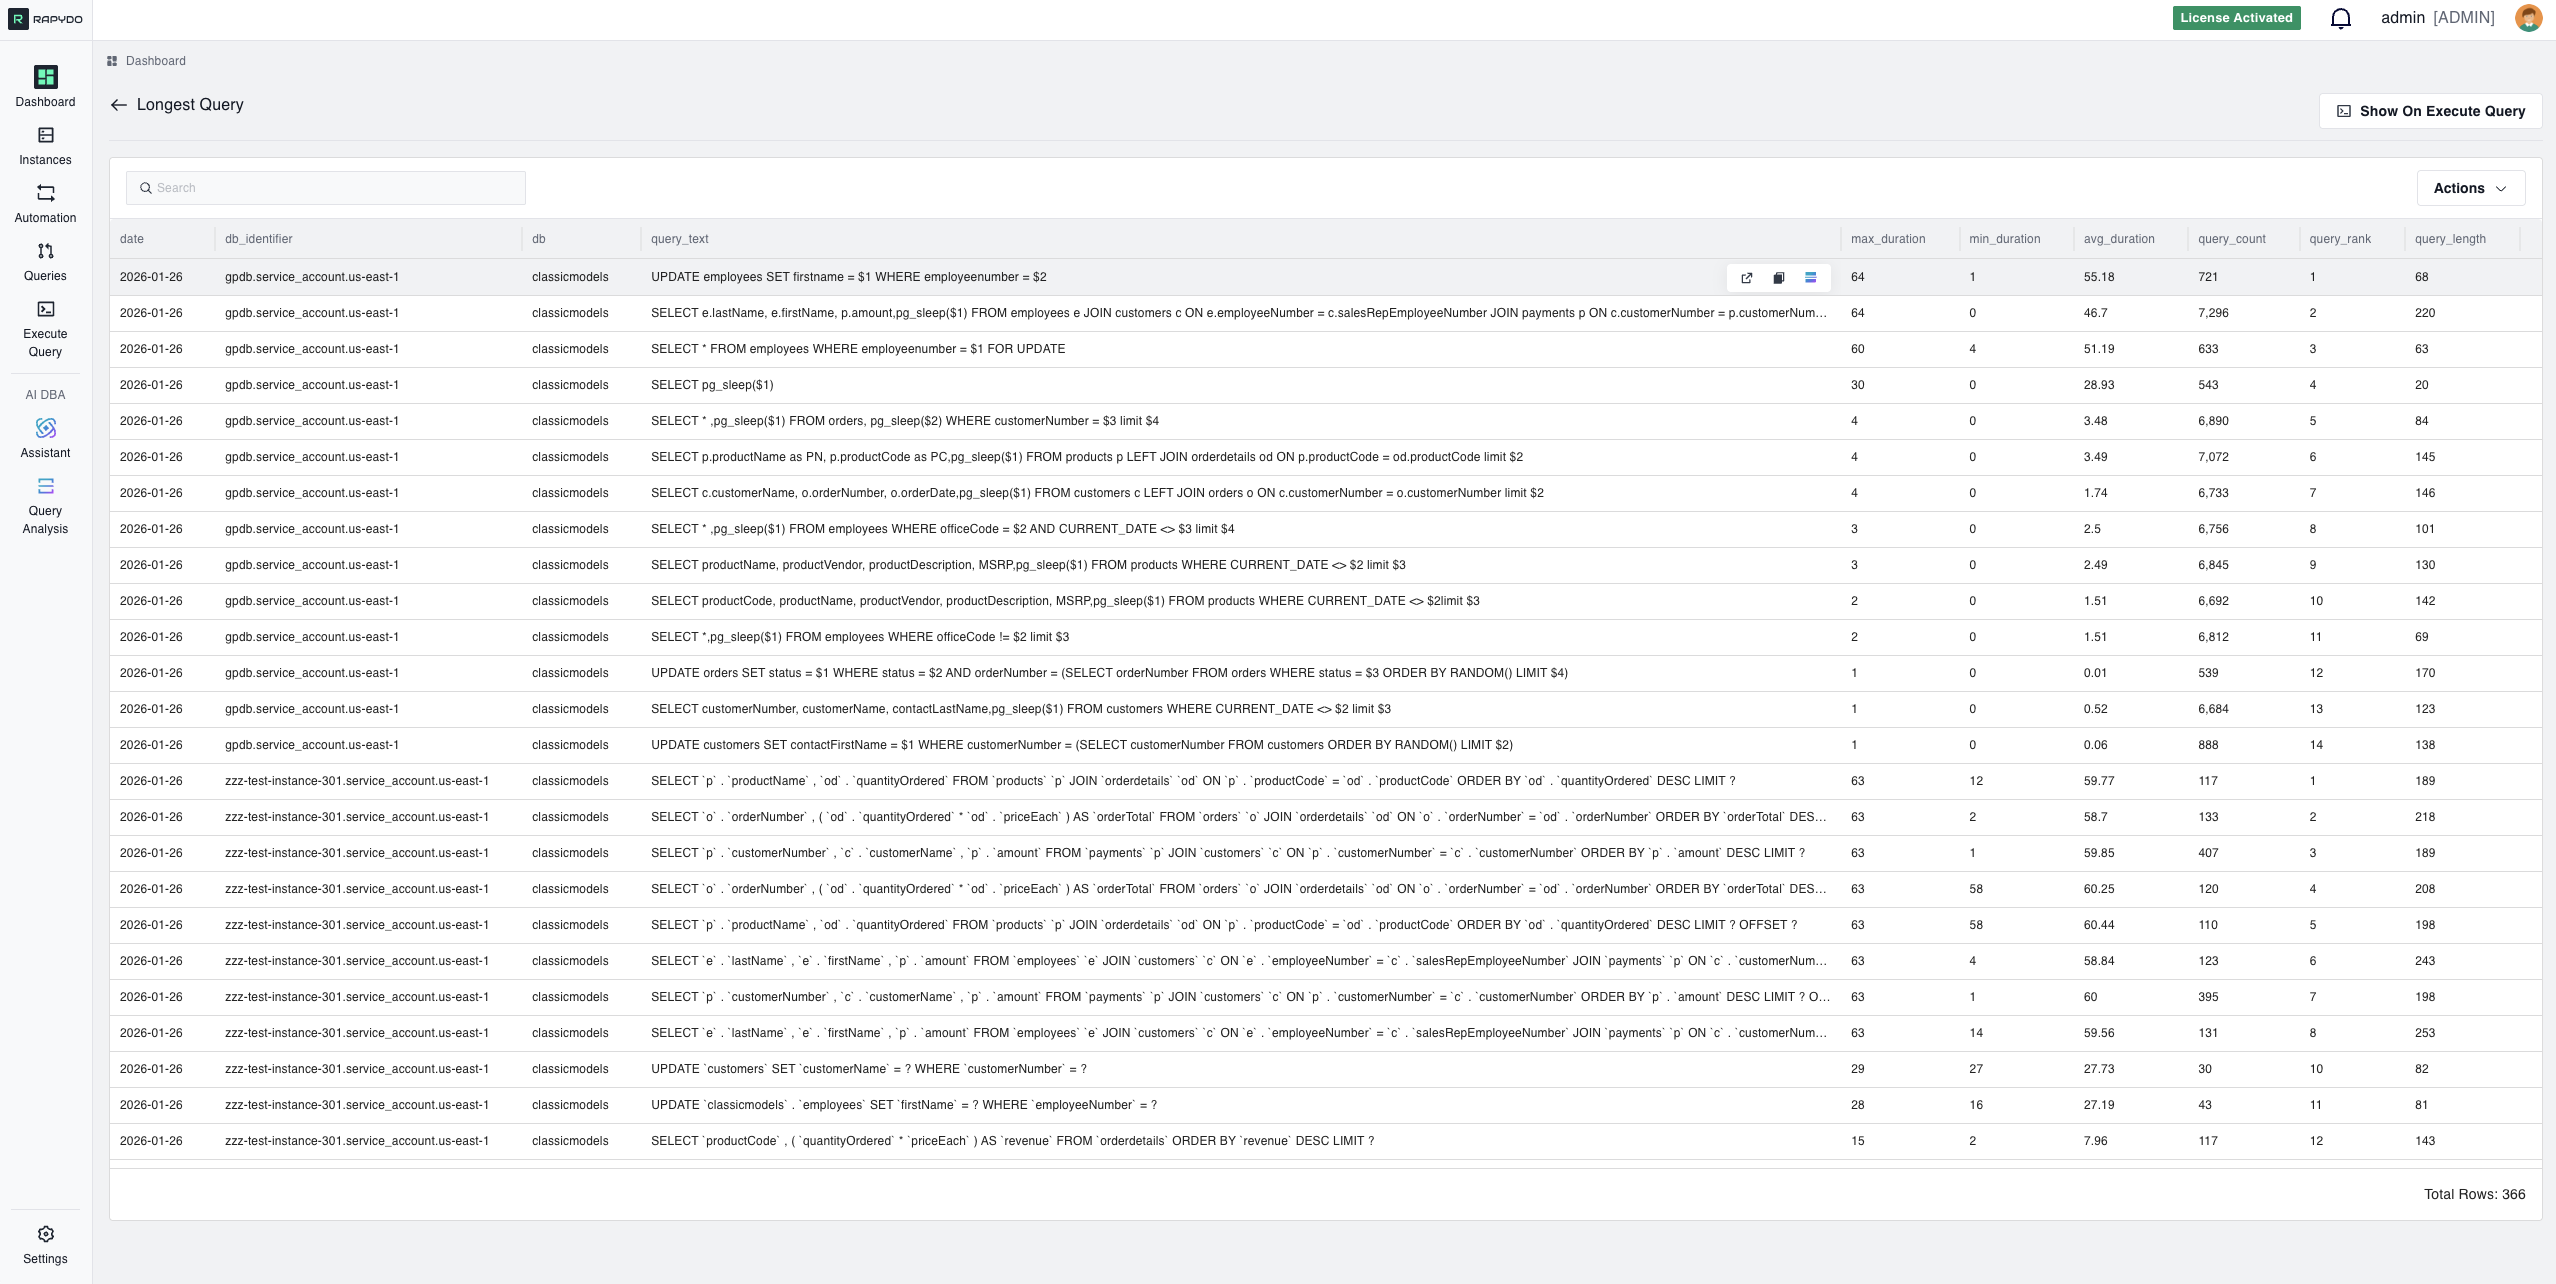
Task: Open the Actions dropdown
Action: coord(2468,188)
